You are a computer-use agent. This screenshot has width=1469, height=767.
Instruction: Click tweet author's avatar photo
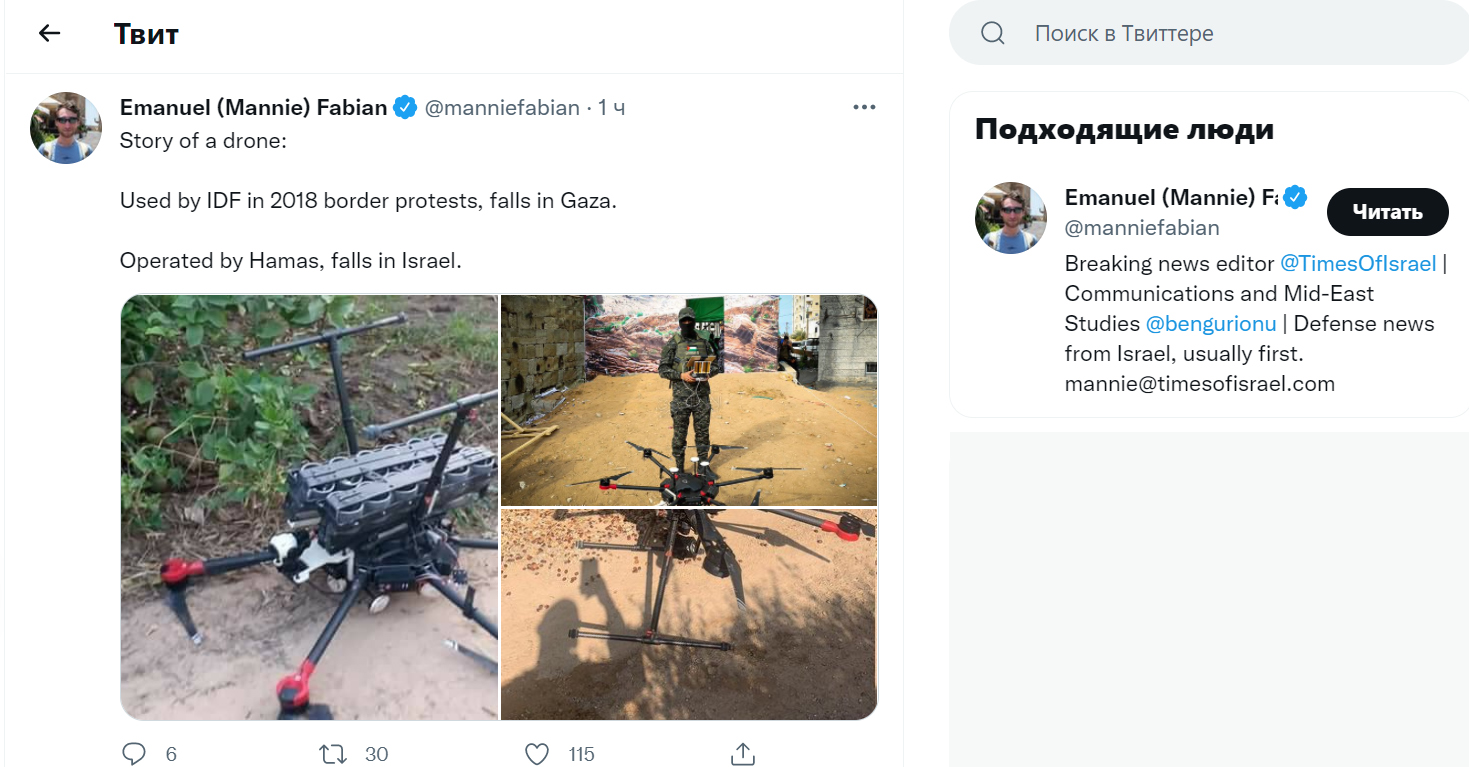66,128
